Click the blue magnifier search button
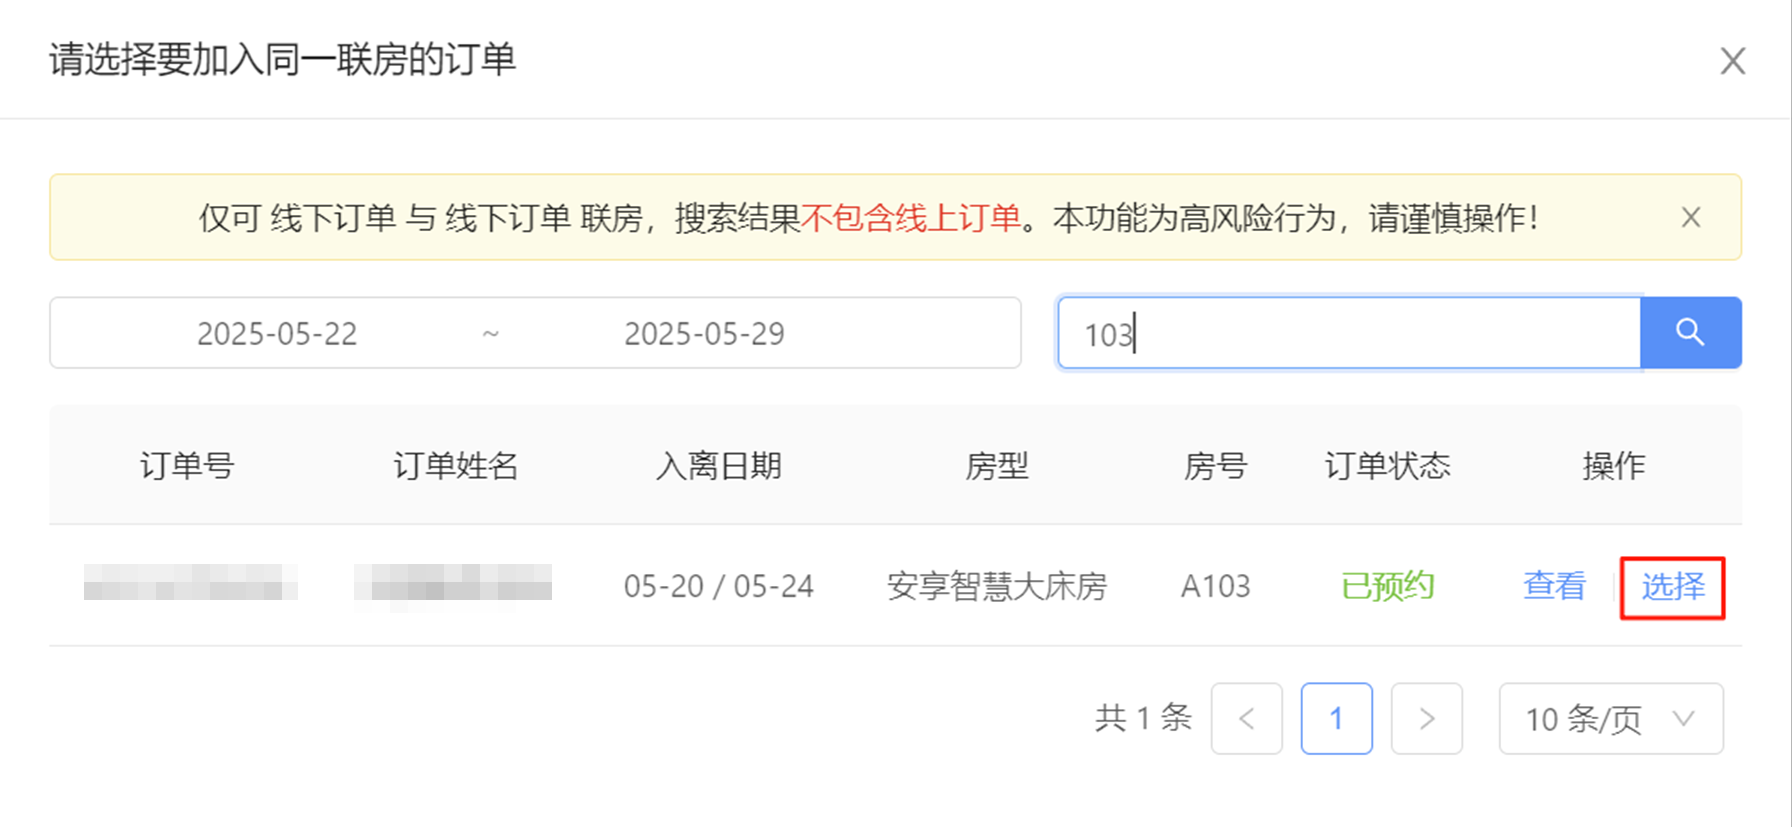The height and width of the screenshot is (827, 1792). pos(1690,332)
